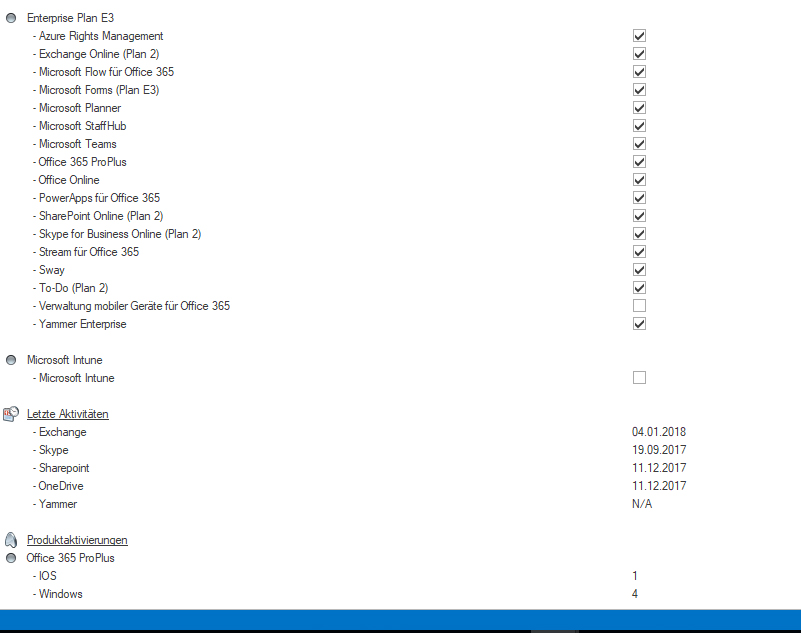This screenshot has height=633, width=801.
Task: Select the Skype date 19.09.2017
Action: tap(659, 450)
